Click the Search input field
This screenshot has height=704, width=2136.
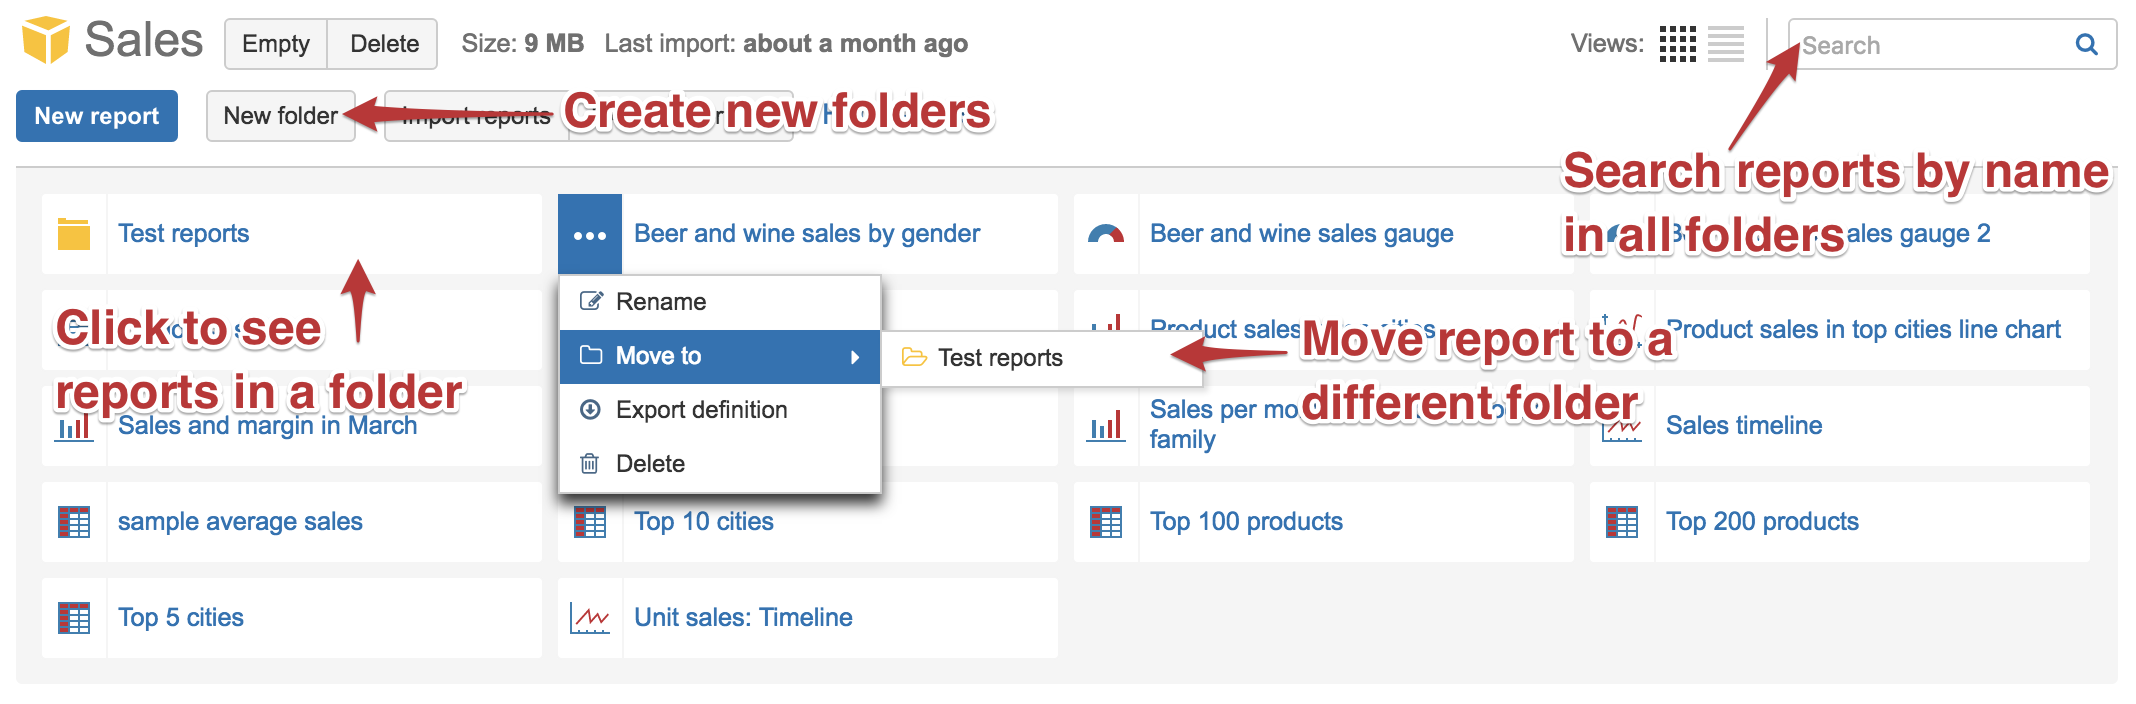tap(1930, 45)
